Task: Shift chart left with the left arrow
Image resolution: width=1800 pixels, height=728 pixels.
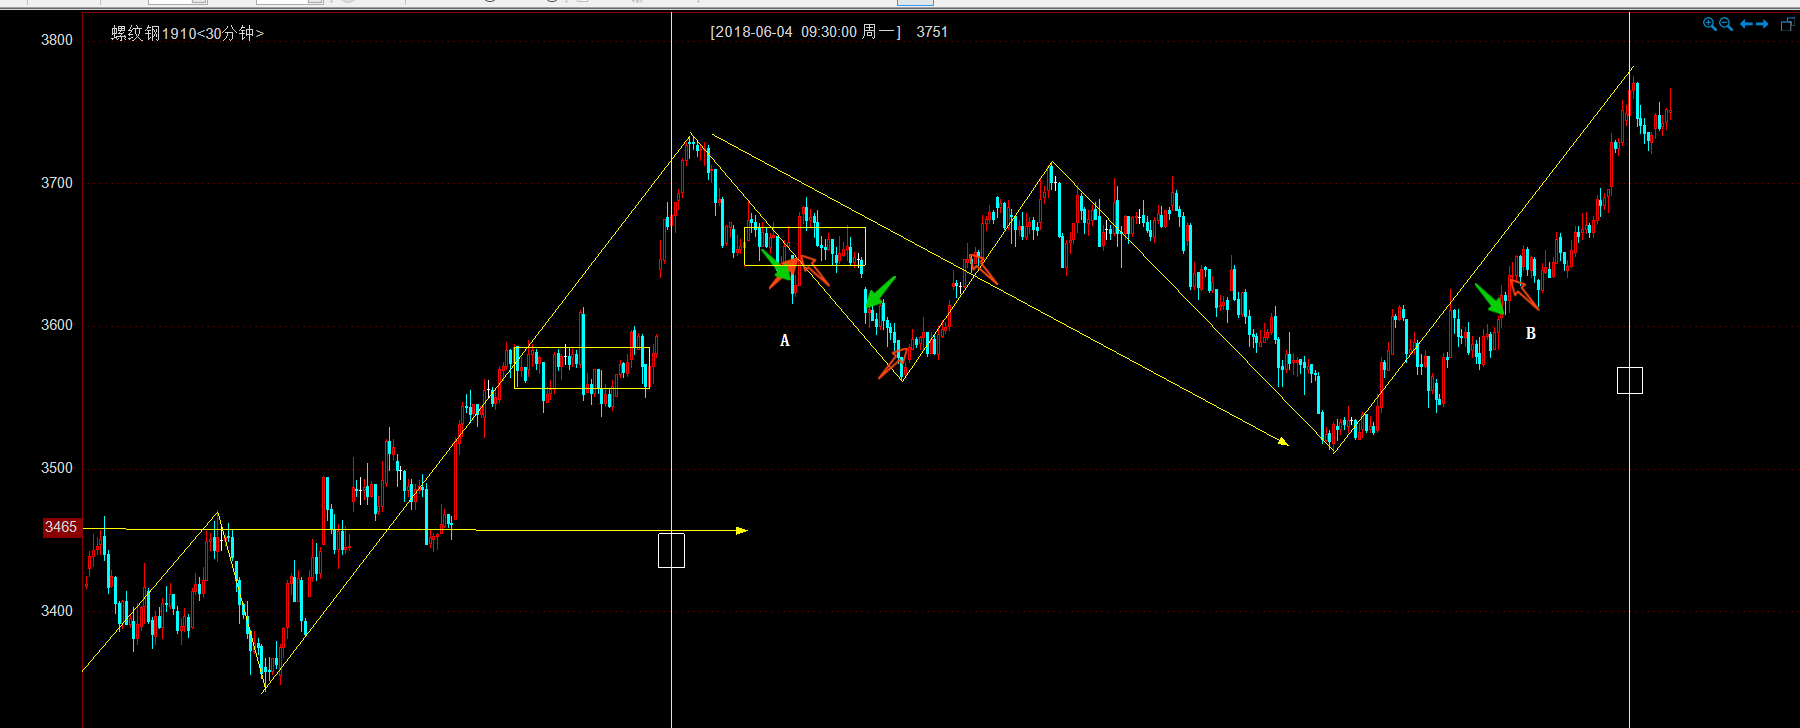Action: point(1746,24)
